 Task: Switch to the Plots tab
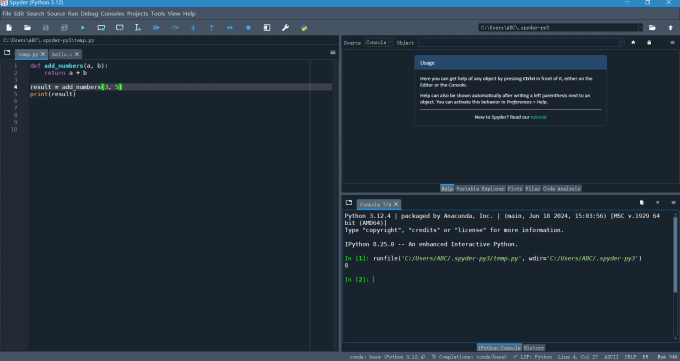coord(515,189)
